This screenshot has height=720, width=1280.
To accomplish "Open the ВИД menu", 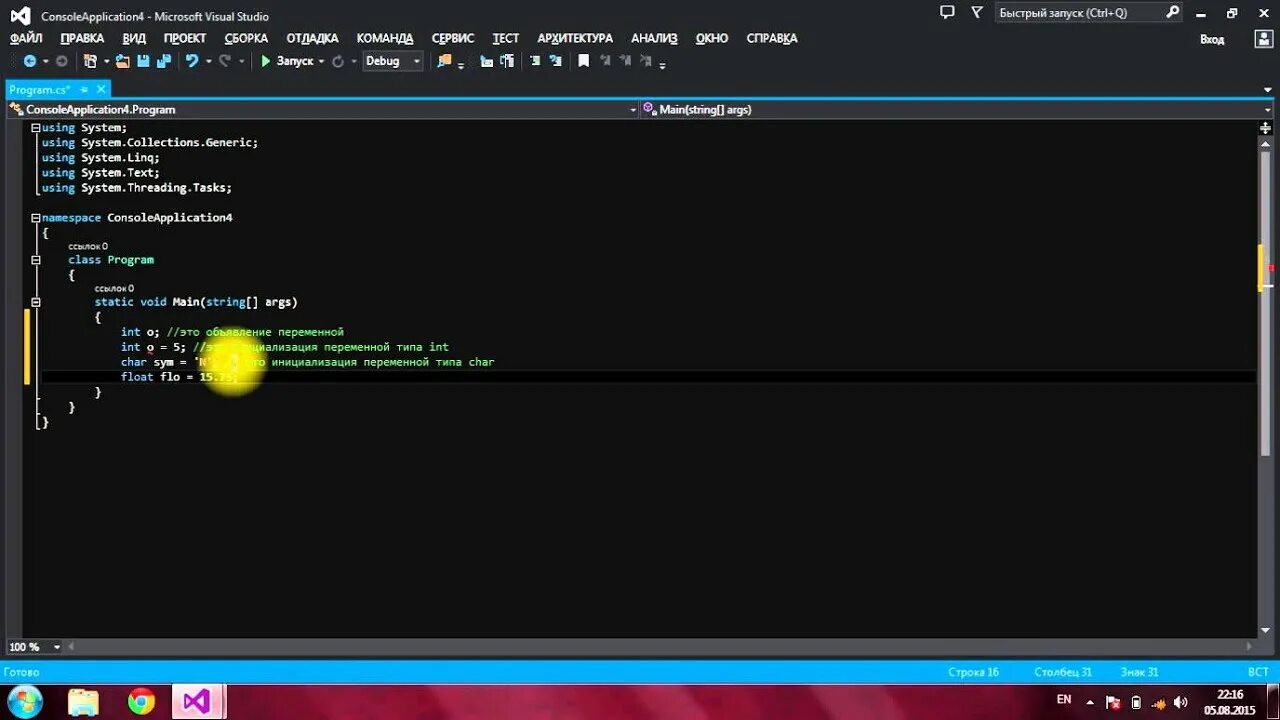I will pos(134,38).
